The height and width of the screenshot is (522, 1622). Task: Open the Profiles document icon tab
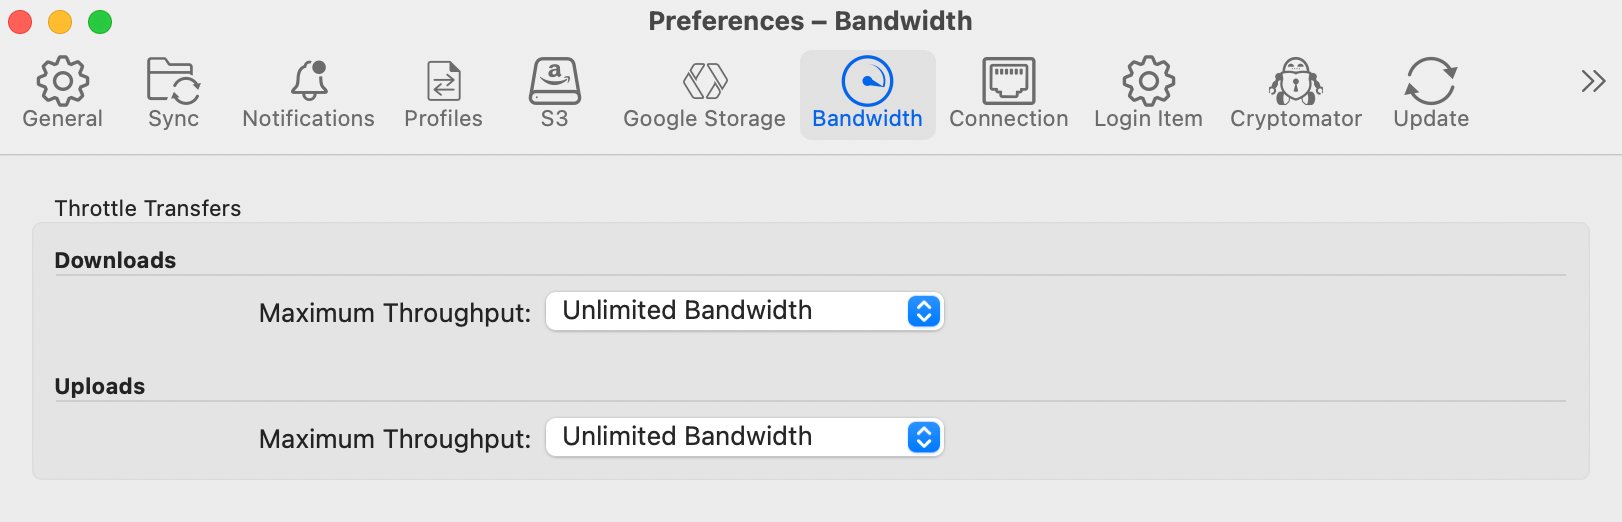coord(443,81)
